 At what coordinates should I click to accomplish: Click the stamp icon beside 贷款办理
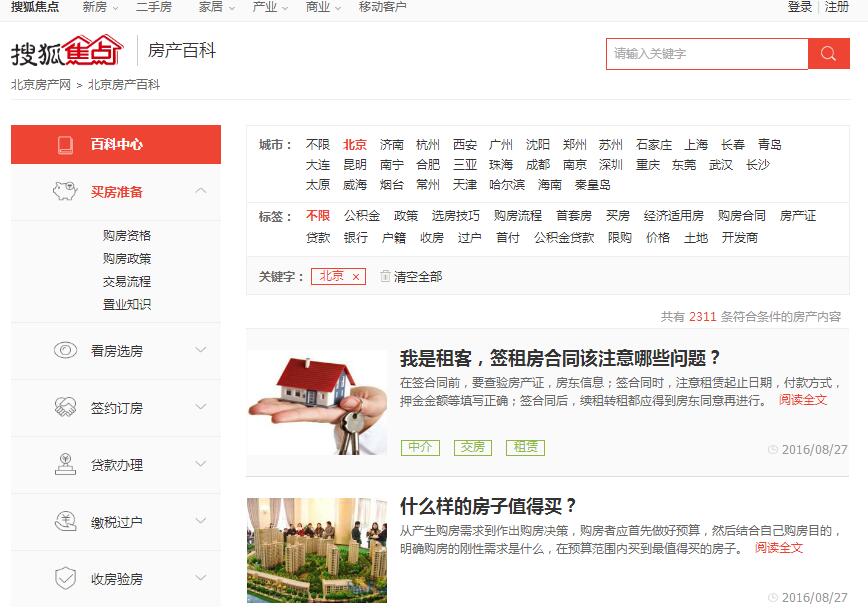pos(65,464)
